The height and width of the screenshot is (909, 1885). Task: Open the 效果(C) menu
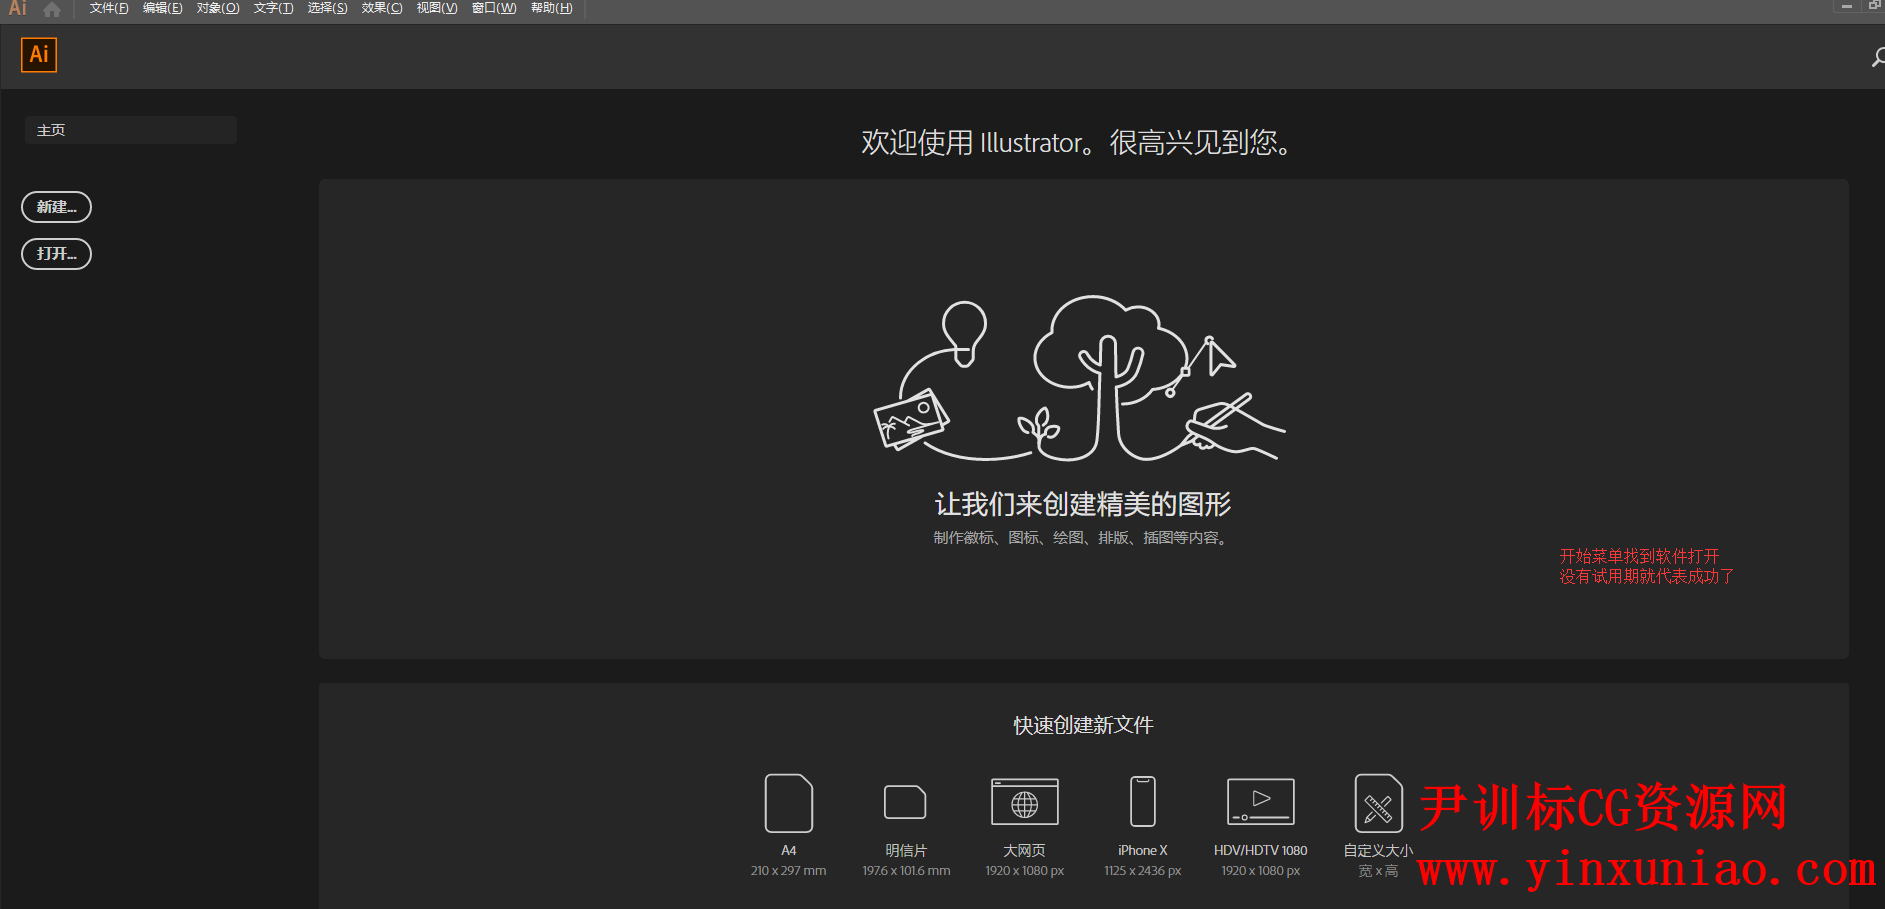pyautogui.click(x=382, y=8)
